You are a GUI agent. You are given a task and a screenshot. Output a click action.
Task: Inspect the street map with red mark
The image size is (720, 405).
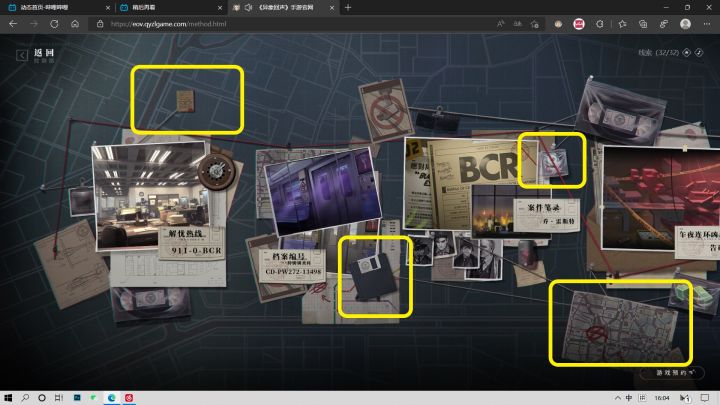620,328
